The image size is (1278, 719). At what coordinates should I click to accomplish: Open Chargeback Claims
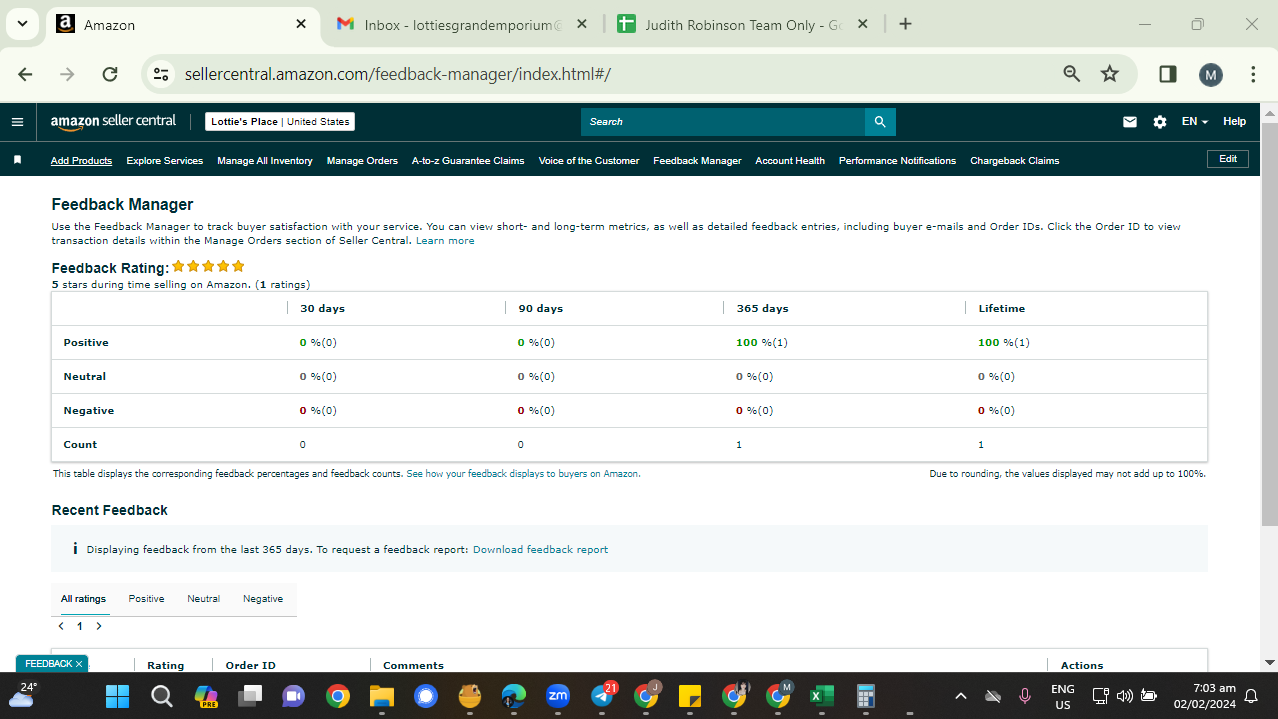click(1014, 161)
